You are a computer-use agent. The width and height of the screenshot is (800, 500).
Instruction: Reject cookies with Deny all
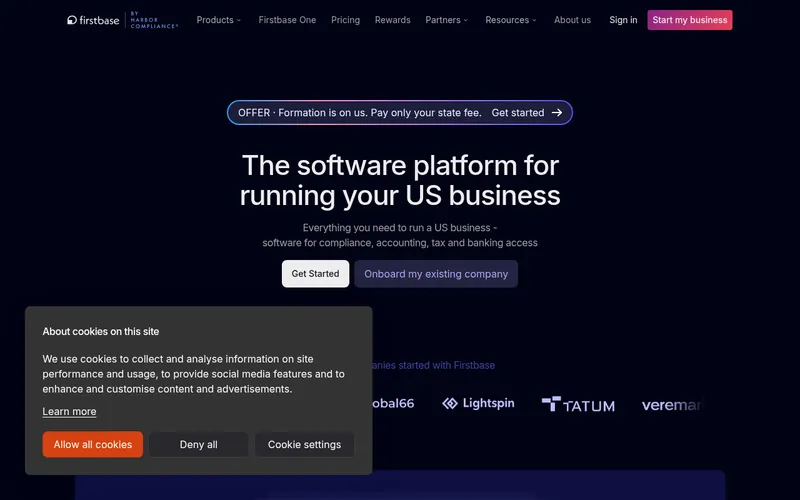pyautogui.click(x=198, y=444)
